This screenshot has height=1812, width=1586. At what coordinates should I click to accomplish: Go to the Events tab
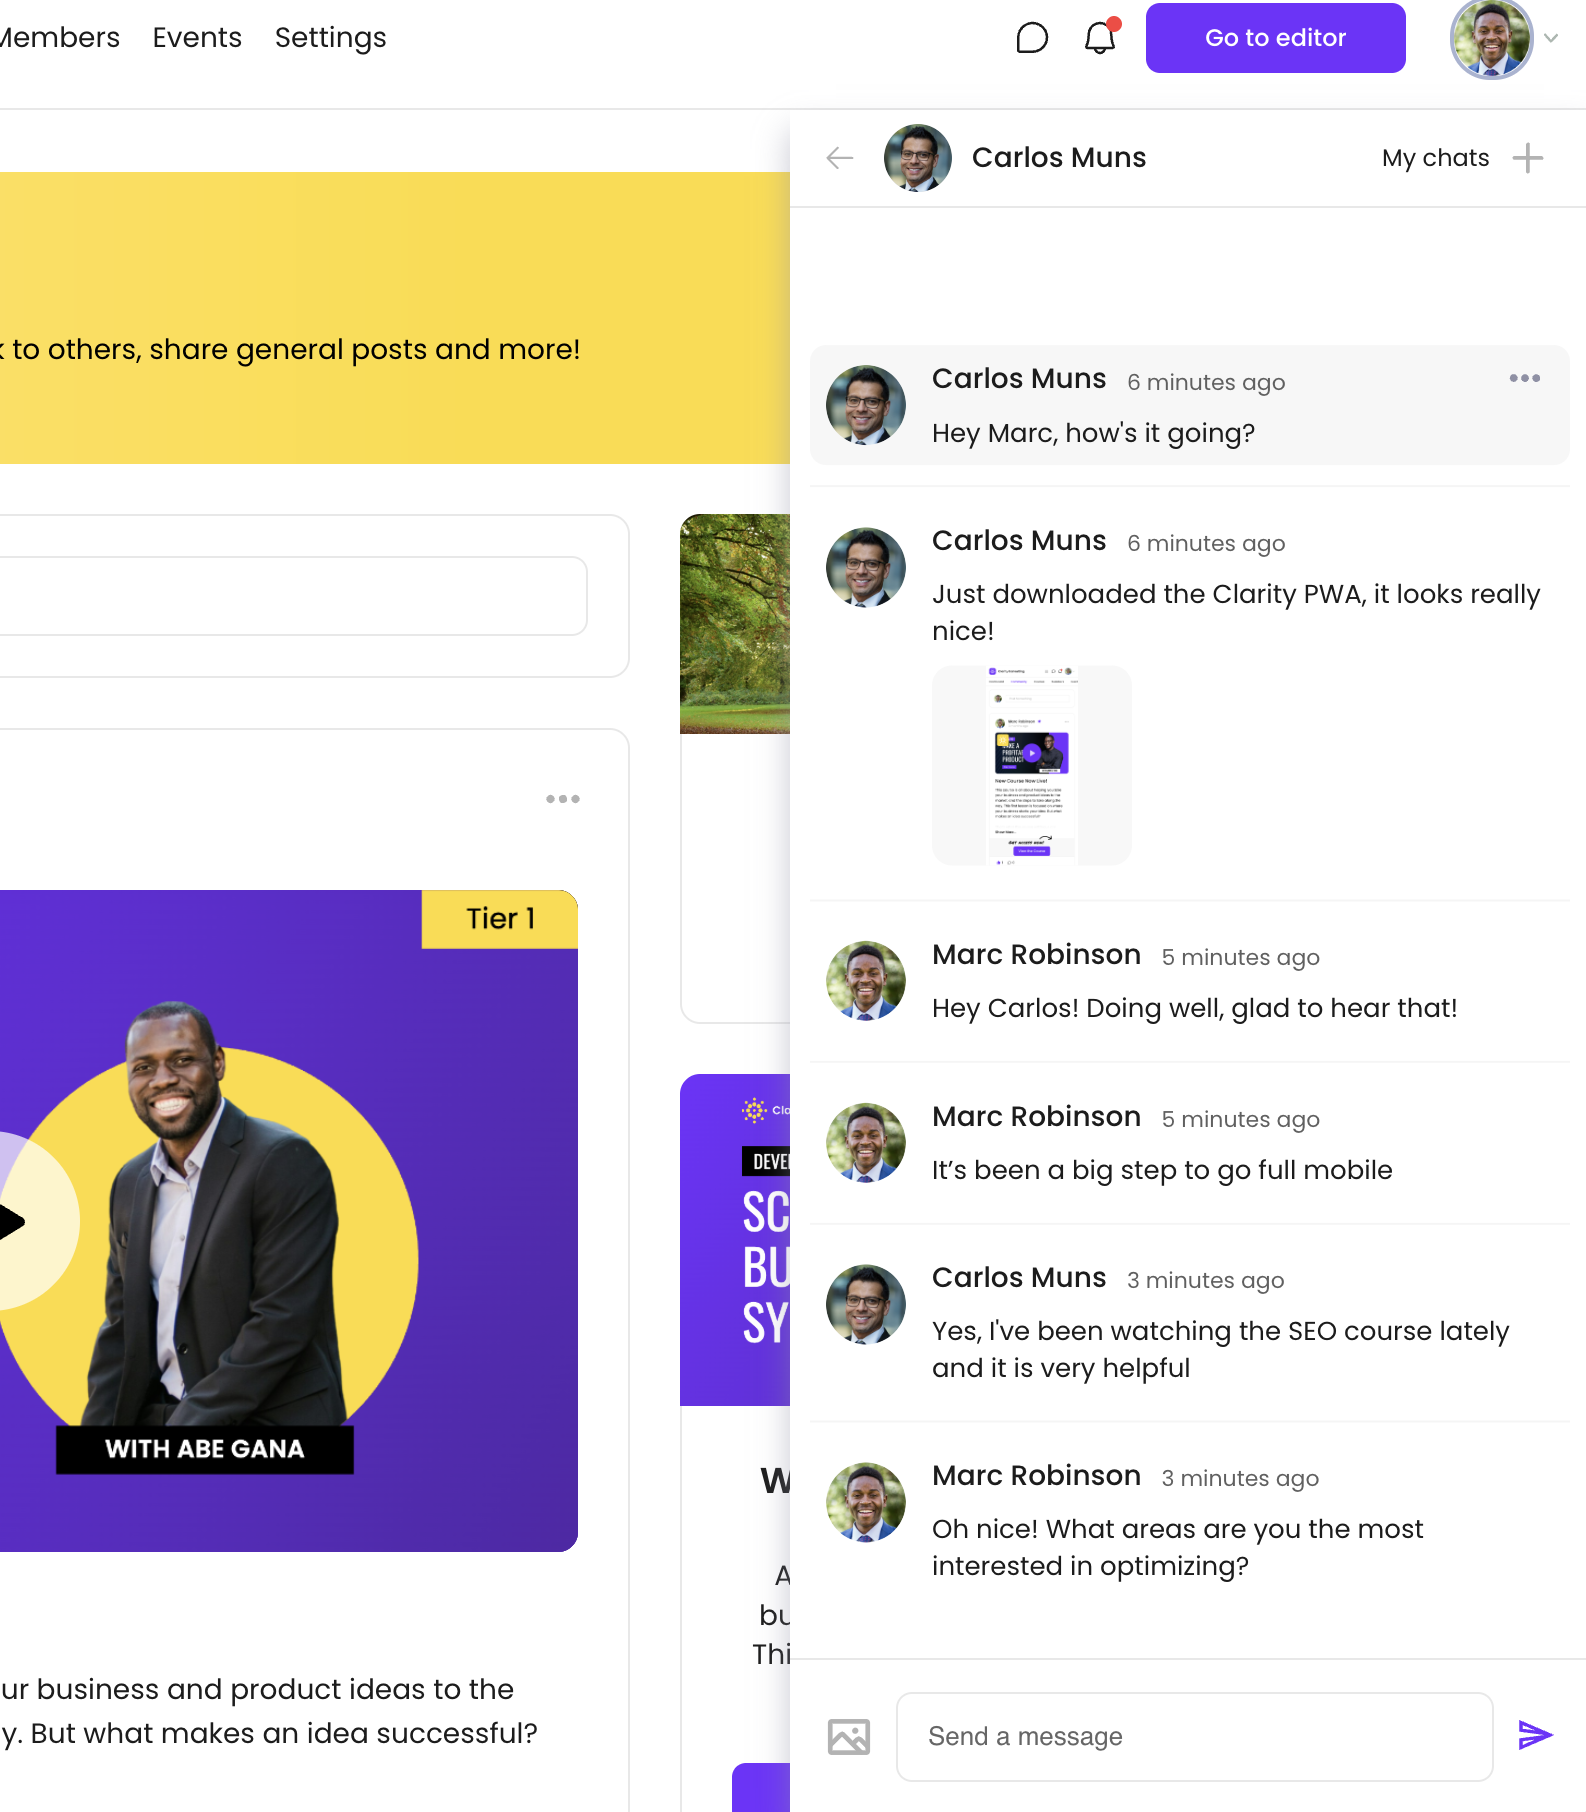pos(197,38)
